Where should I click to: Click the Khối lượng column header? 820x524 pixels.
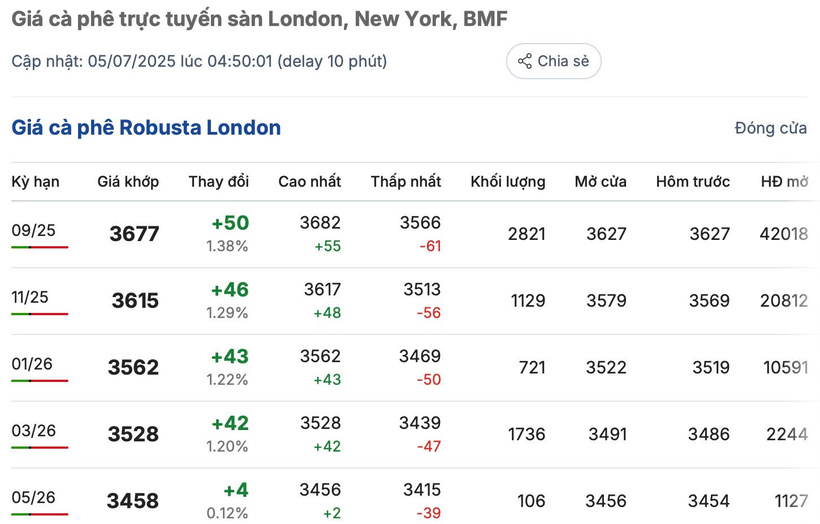[x=508, y=181]
